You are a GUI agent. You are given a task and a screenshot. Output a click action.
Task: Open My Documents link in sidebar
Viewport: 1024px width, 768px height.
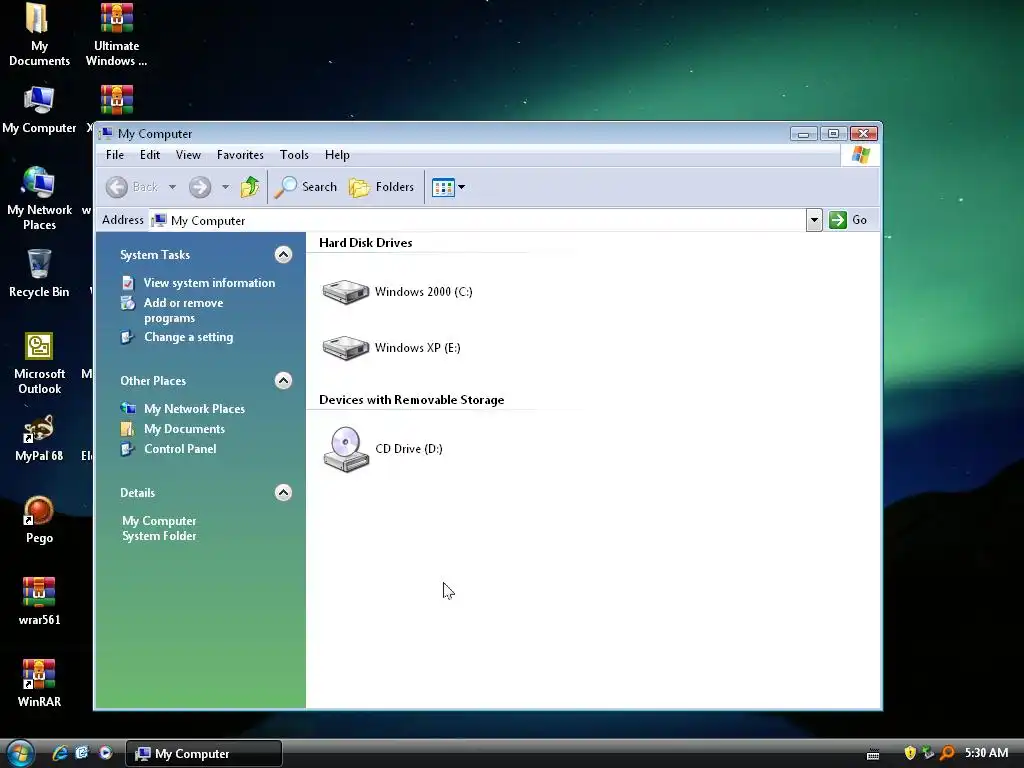pos(184,429)
